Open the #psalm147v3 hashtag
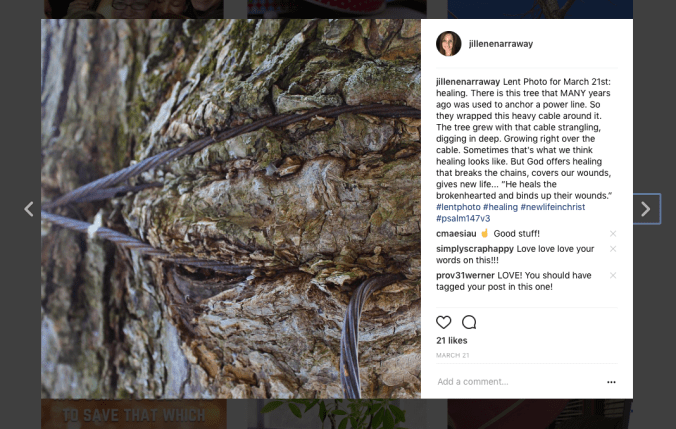Image resolution: width=676 pixels, height=429 pixels. (x=463, y=218)
